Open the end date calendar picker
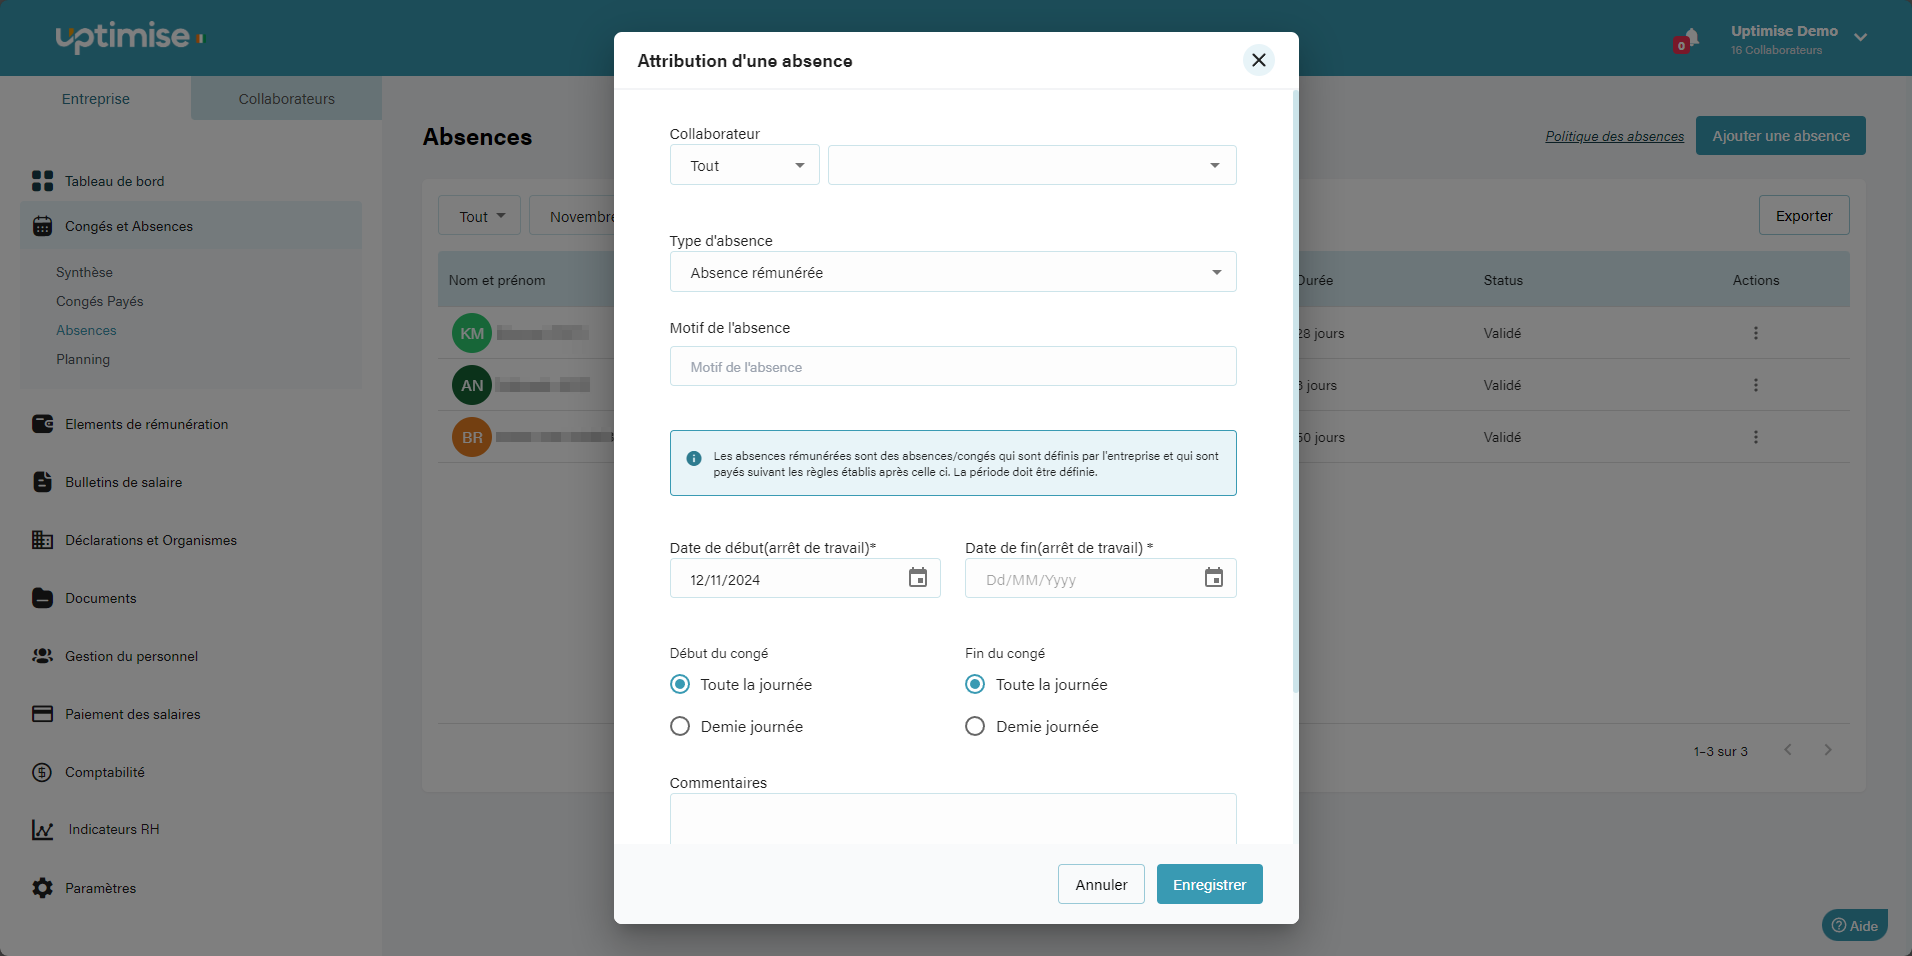 pyautogui.click(x=1214, y=578)
